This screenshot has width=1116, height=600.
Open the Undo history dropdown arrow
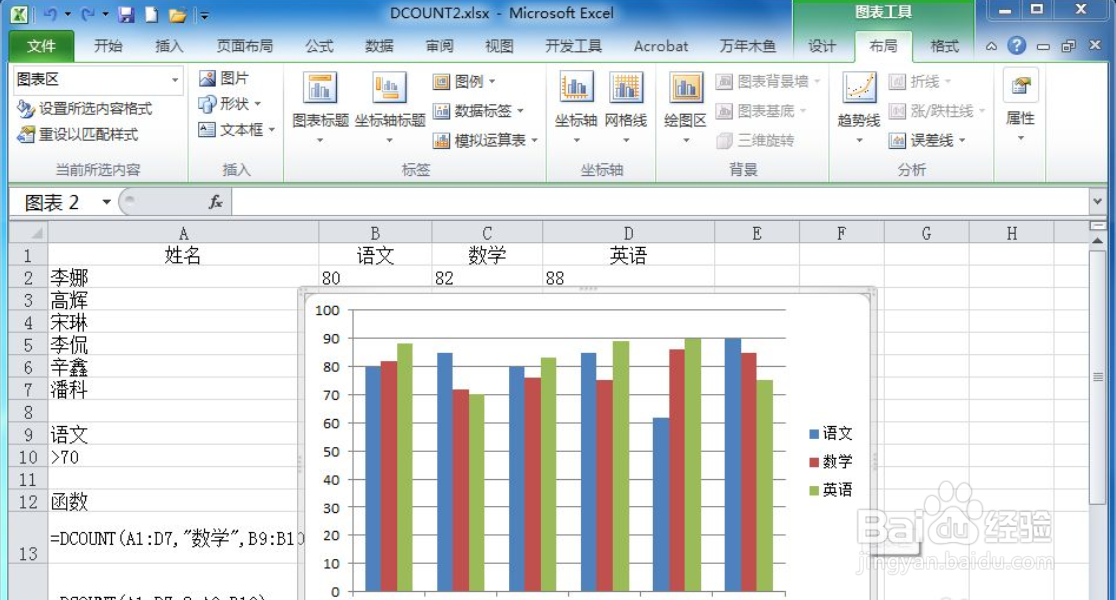[68, 14]
